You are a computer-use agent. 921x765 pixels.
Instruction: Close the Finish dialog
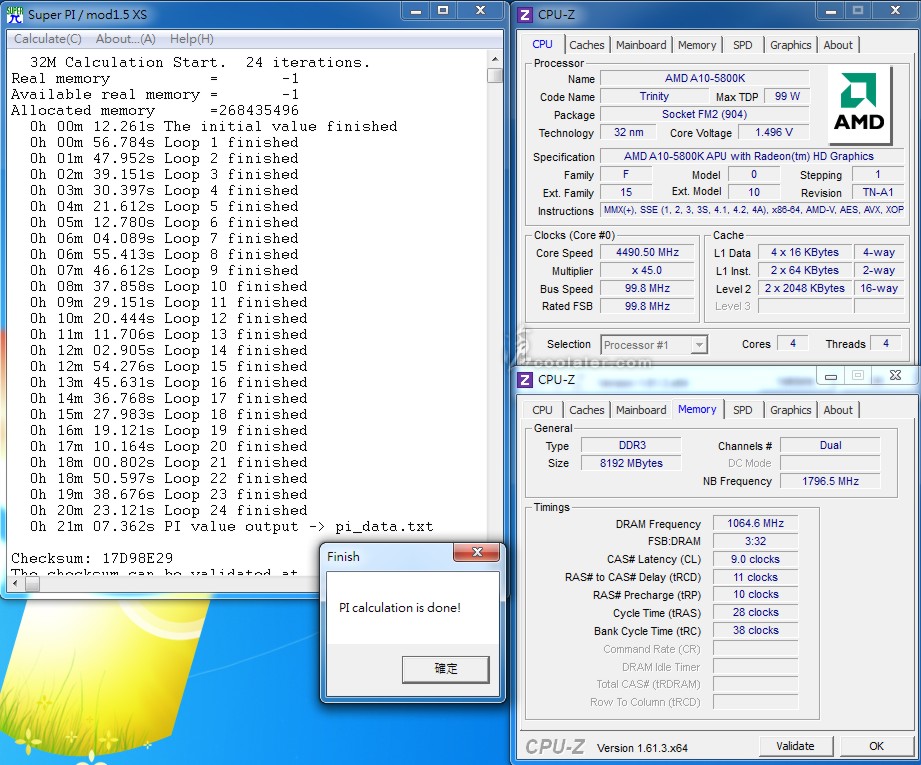(476, 552)
